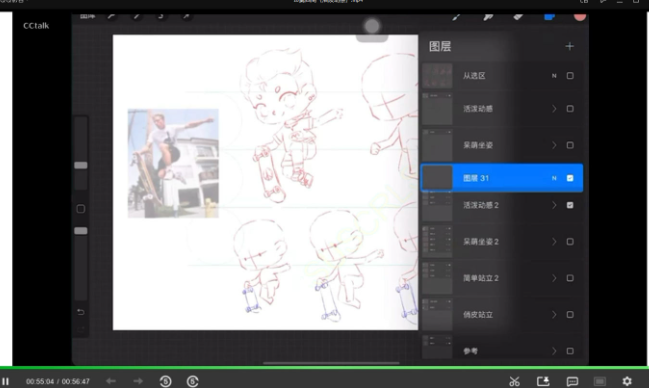Expand the 活泼动感 layer group chevron

tap(554, 109)
